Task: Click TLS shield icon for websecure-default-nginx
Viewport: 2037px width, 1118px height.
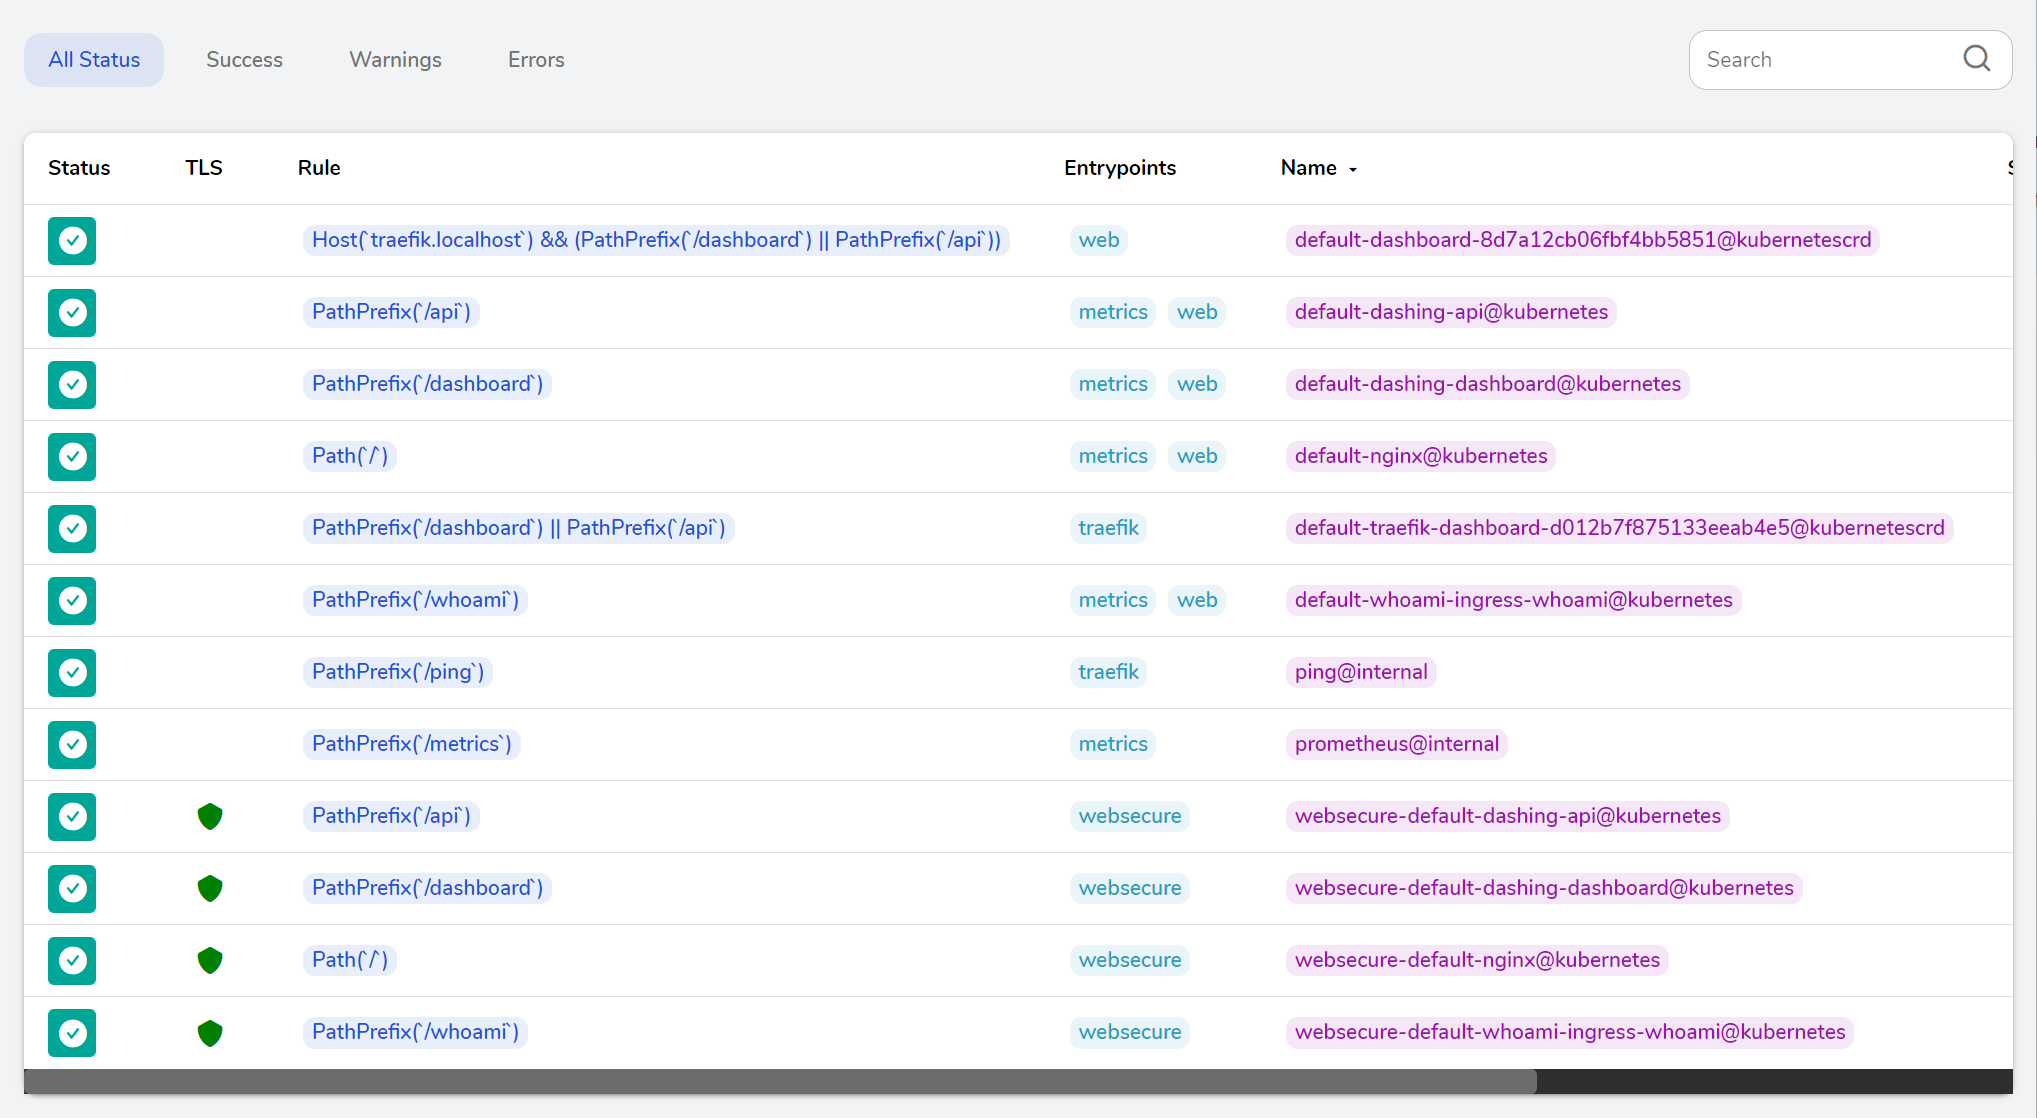Action: click(x=210, y=960)
